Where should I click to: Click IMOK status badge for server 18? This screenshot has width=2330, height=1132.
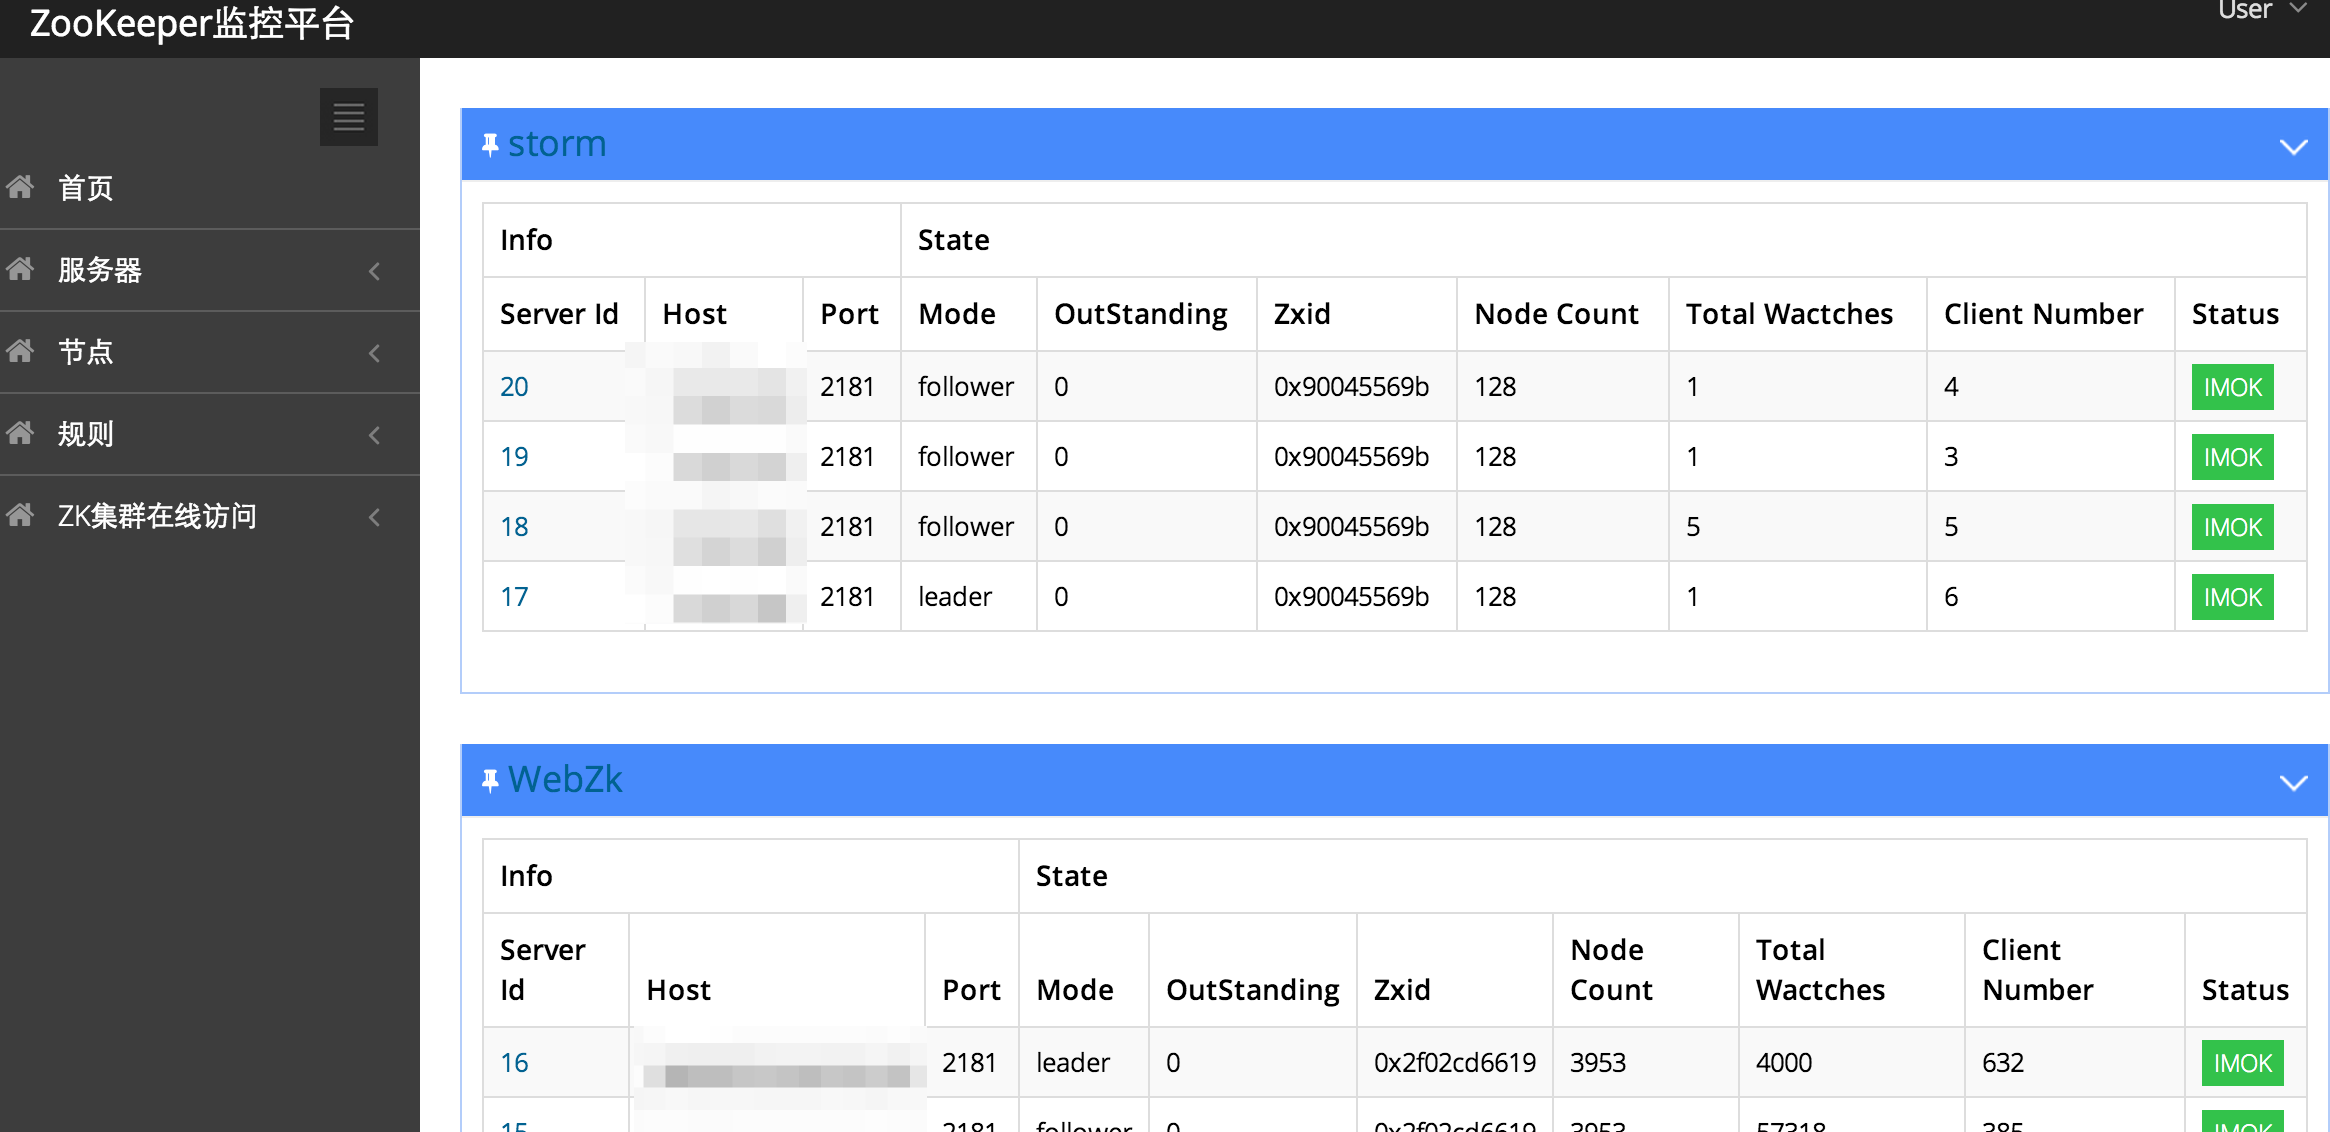tap(2232, 527)
